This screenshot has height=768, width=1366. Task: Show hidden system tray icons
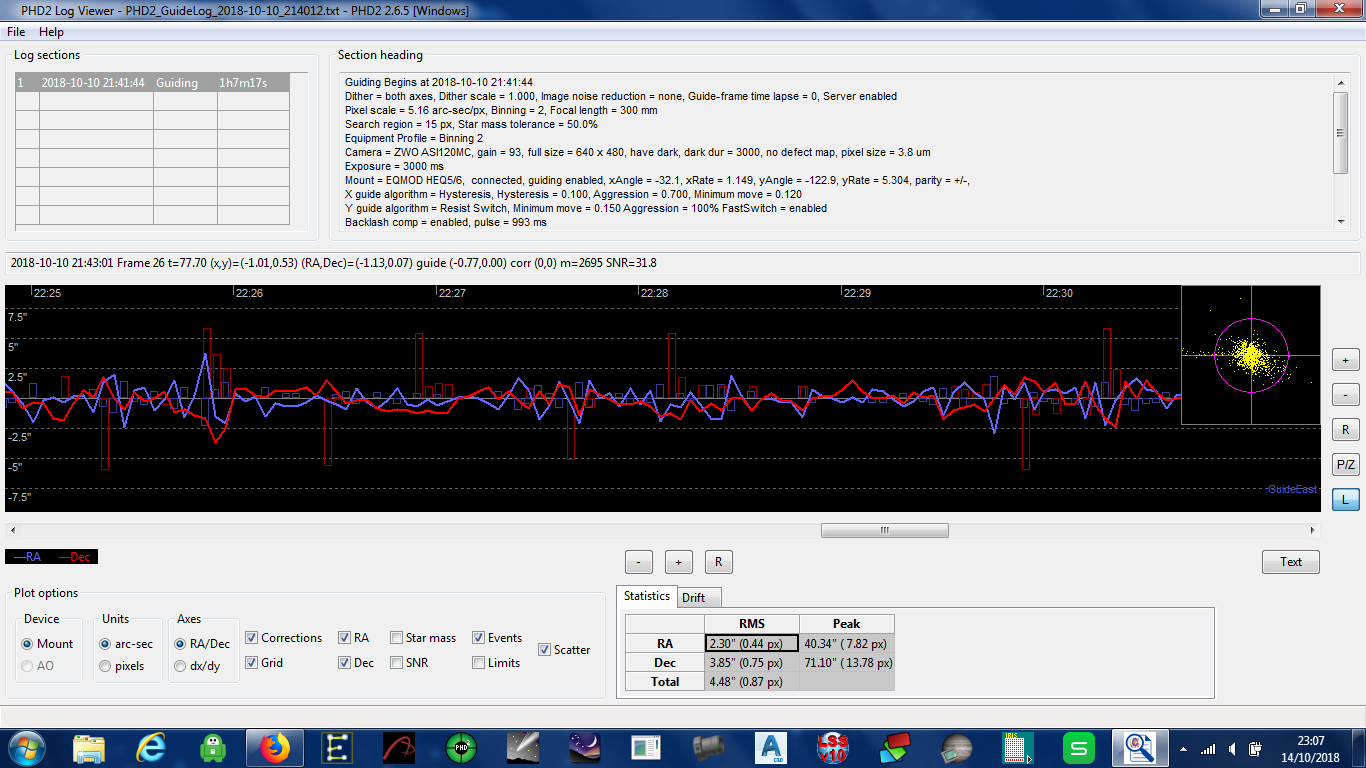click(1185, 749)
